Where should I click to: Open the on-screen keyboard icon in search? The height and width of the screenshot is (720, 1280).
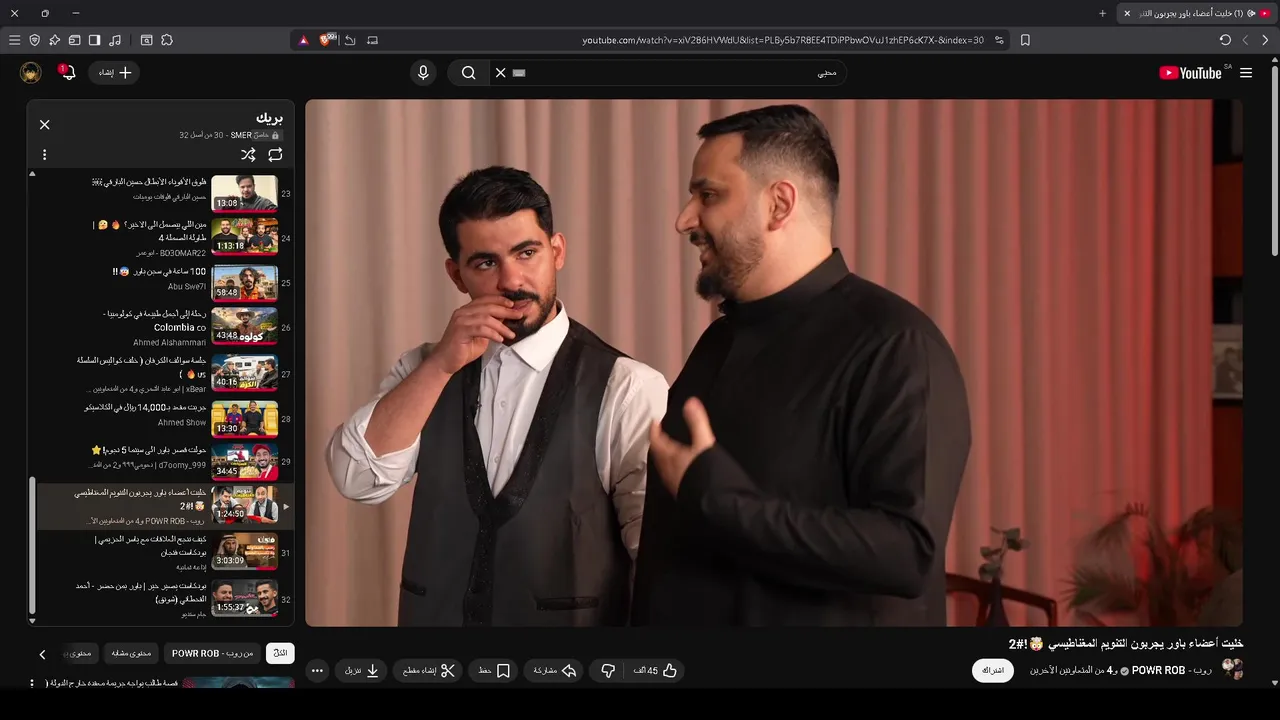point(519,72)
